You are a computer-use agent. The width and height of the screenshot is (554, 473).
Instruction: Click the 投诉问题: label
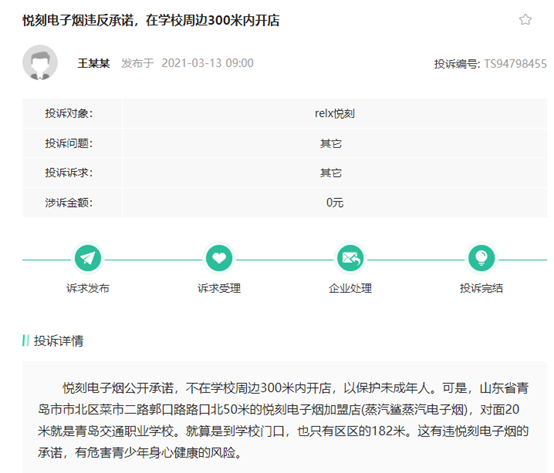click(69, 143)
